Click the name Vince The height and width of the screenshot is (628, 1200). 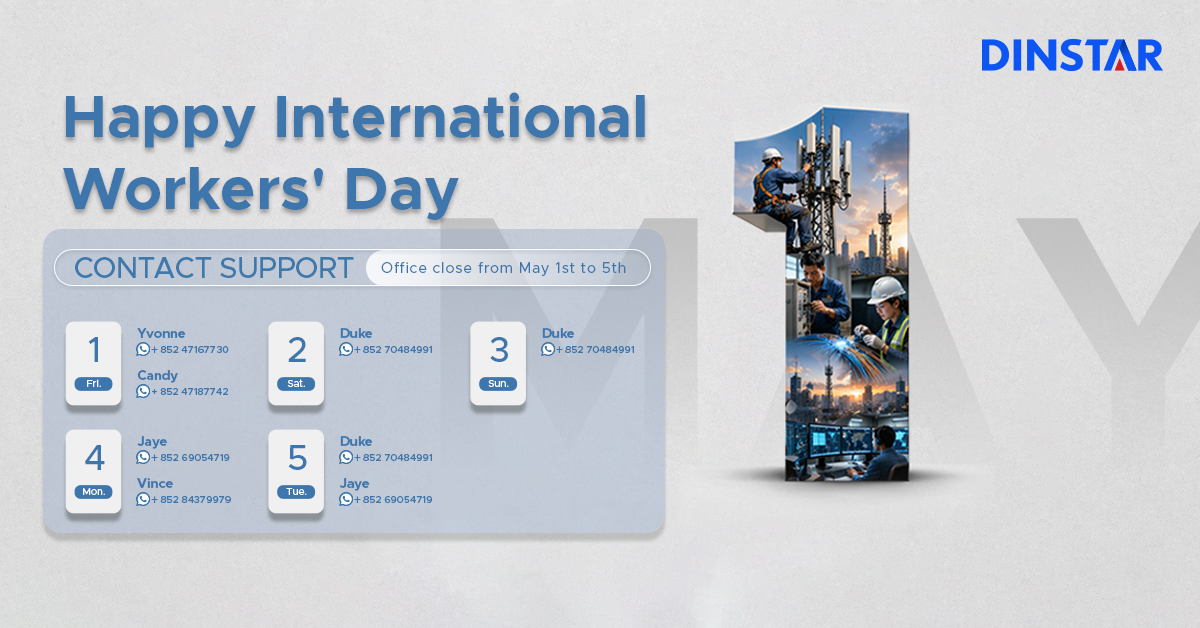pyautogui.click(x=155, y=483)
